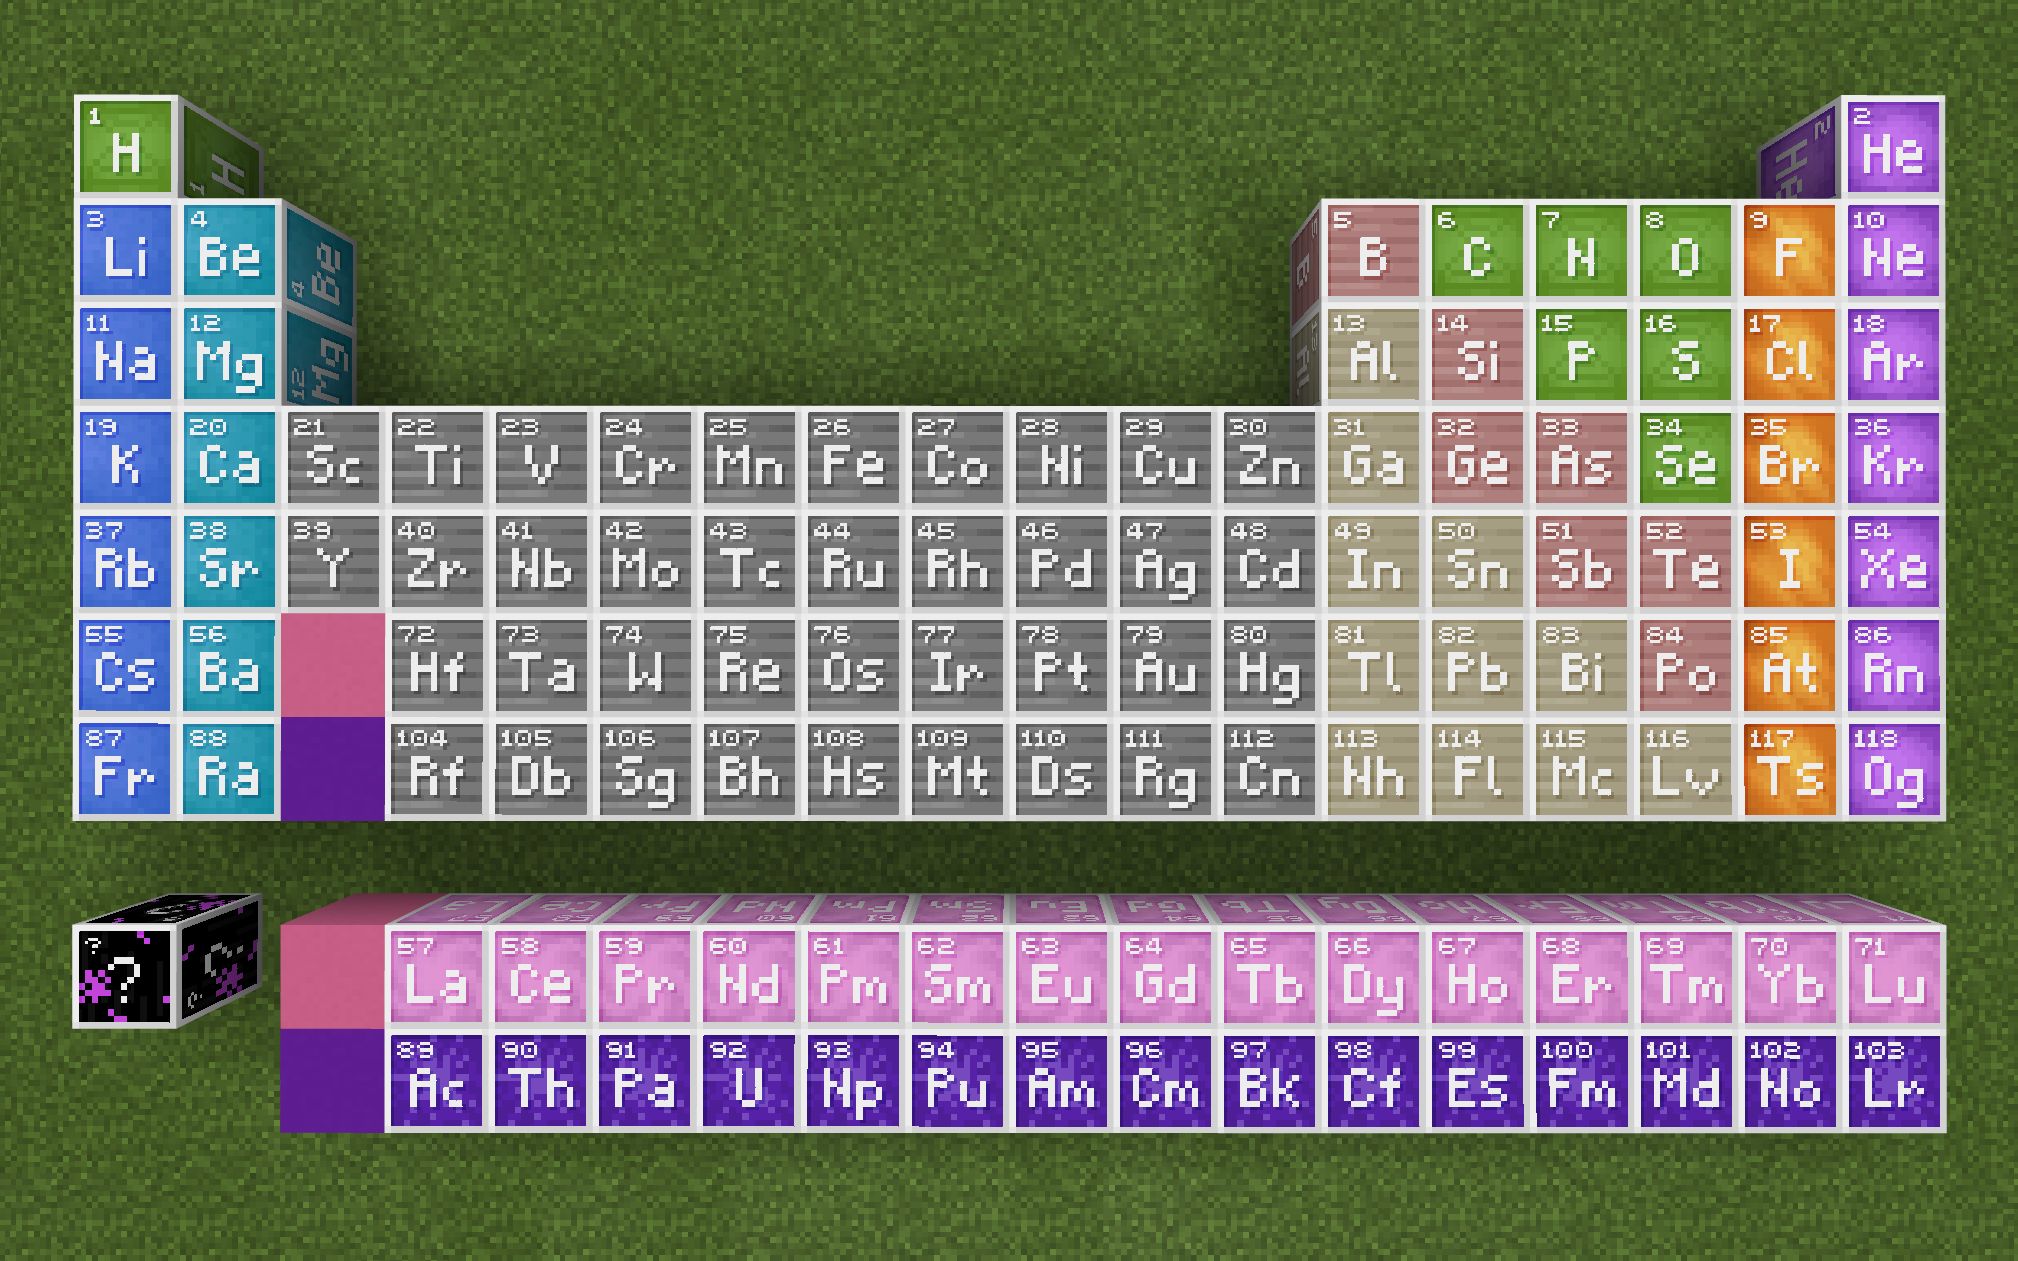
Task: Pick the Carbon (C) element block
Action: point(1477,250)
